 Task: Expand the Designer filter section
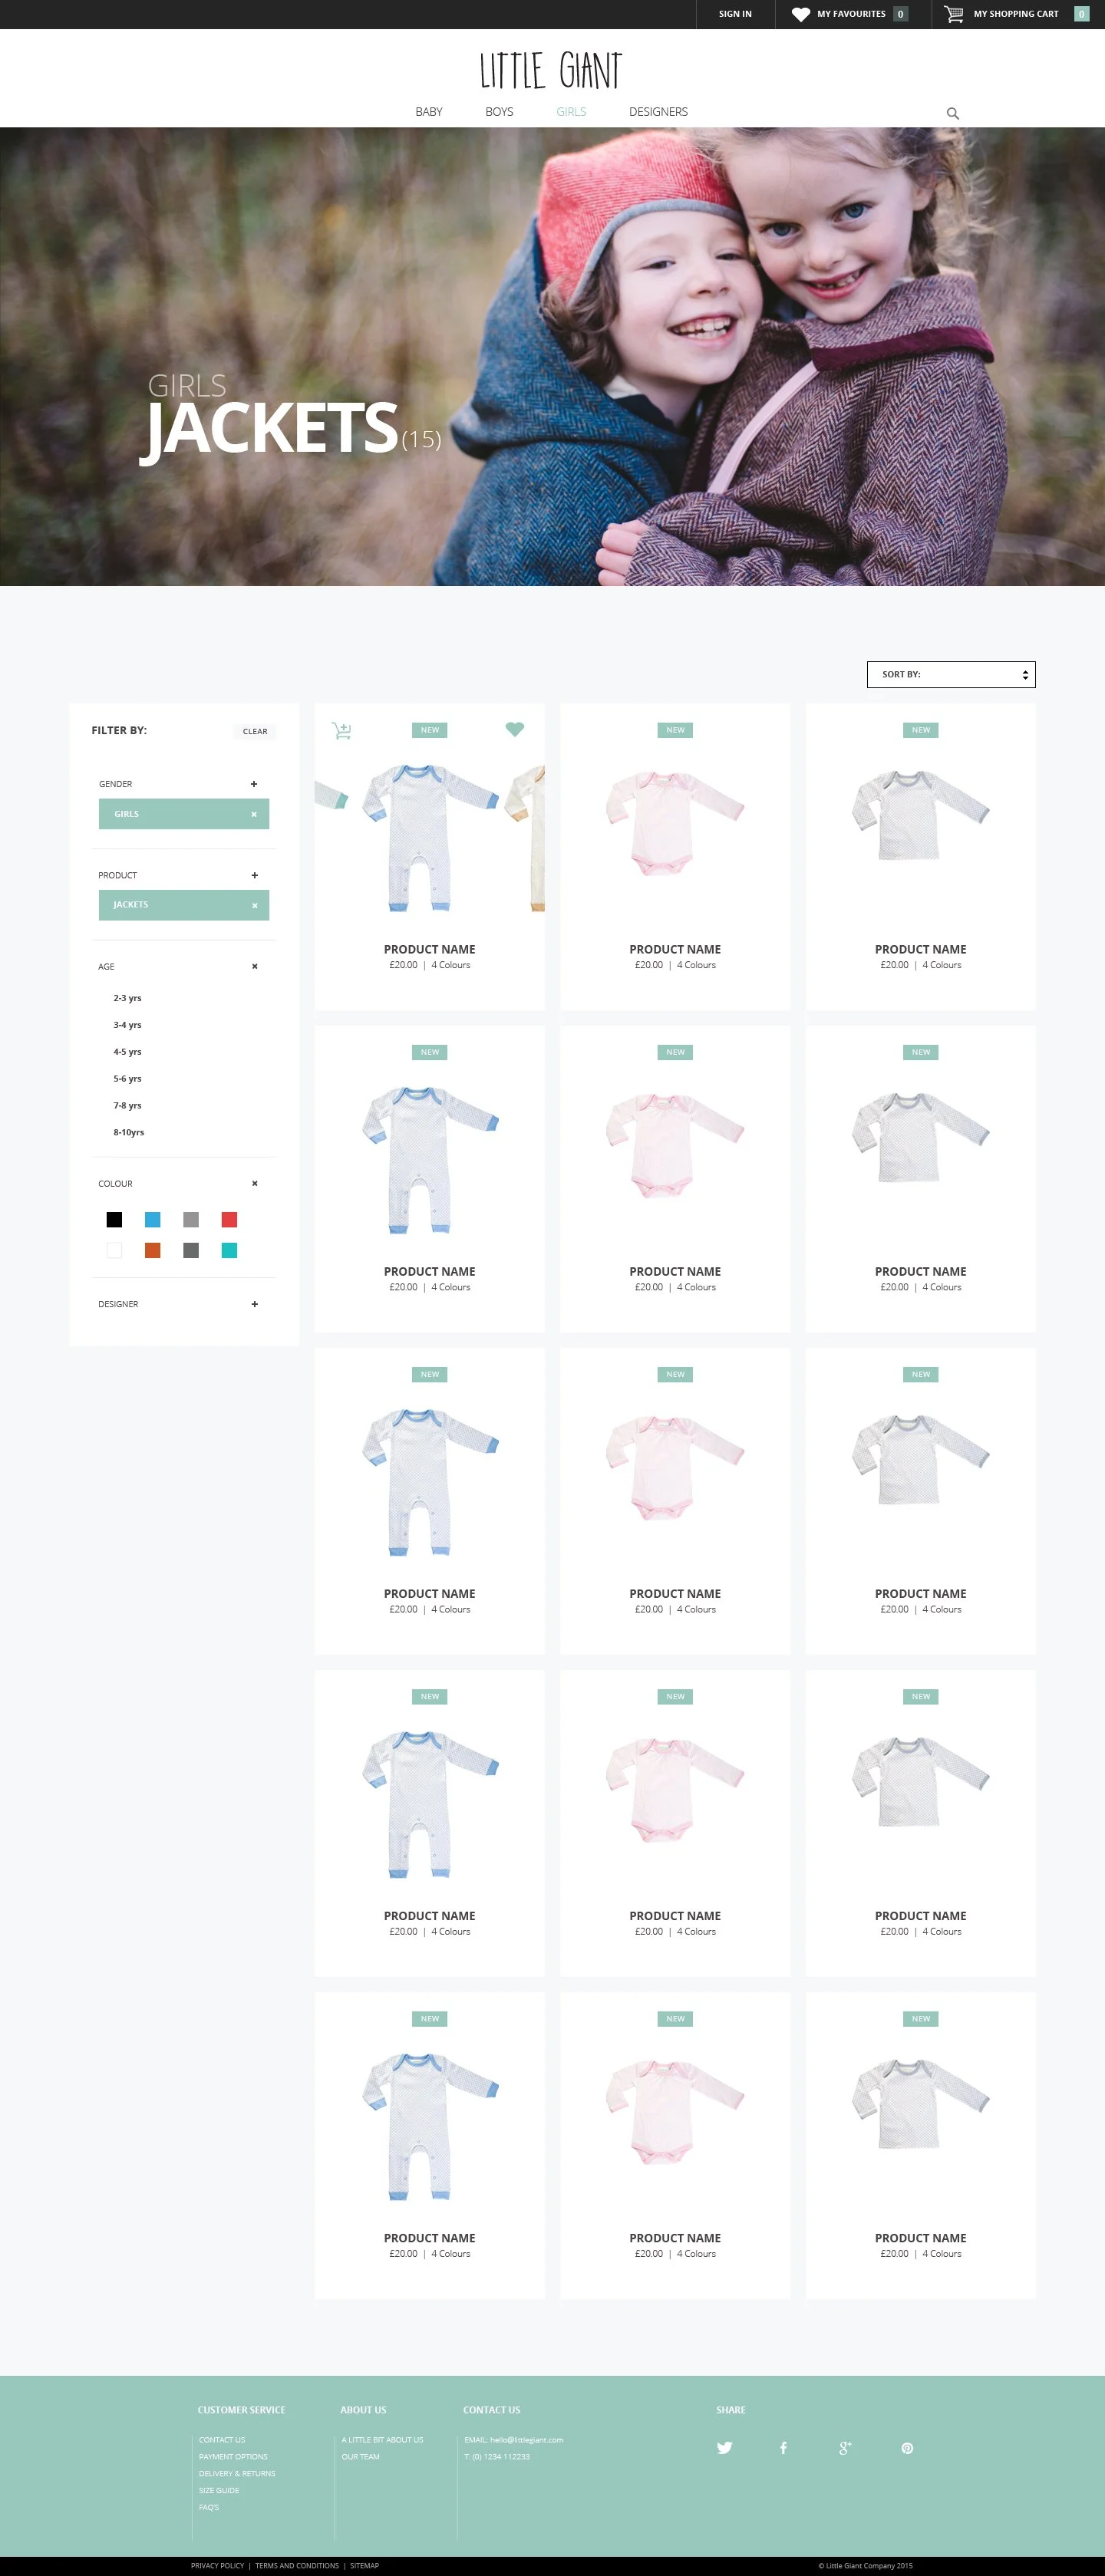pyautogui.click(x=254, y=1304)
